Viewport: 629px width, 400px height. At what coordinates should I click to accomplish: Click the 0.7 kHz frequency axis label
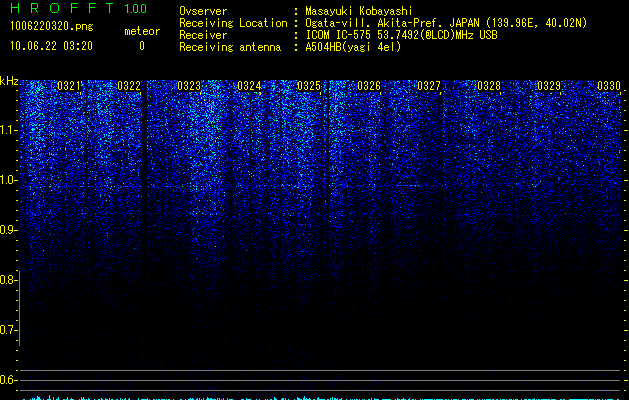tap(9, 330)
